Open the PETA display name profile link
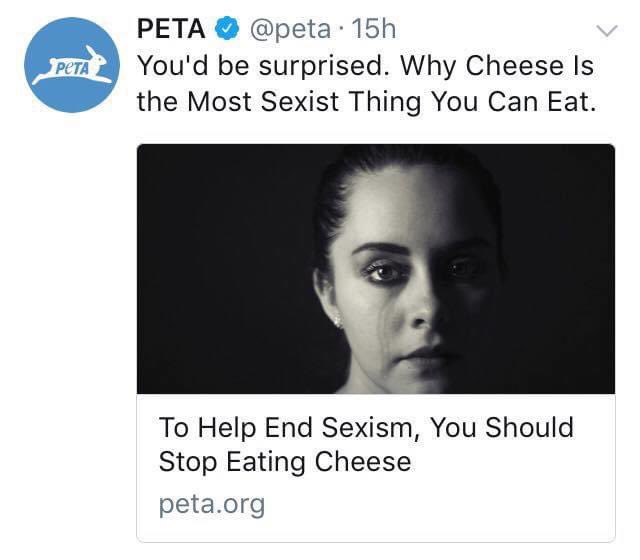This screenshot has width=640, height=560. (170, 31)
